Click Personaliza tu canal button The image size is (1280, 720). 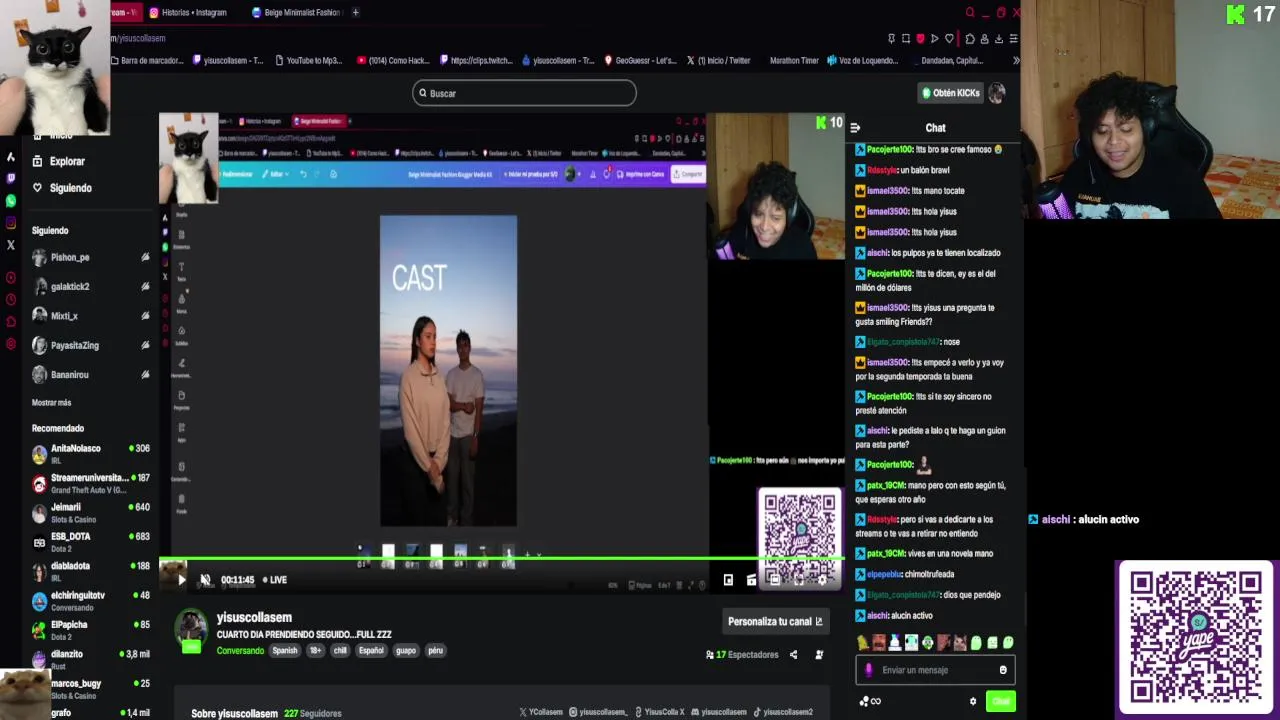click(775, 621)
